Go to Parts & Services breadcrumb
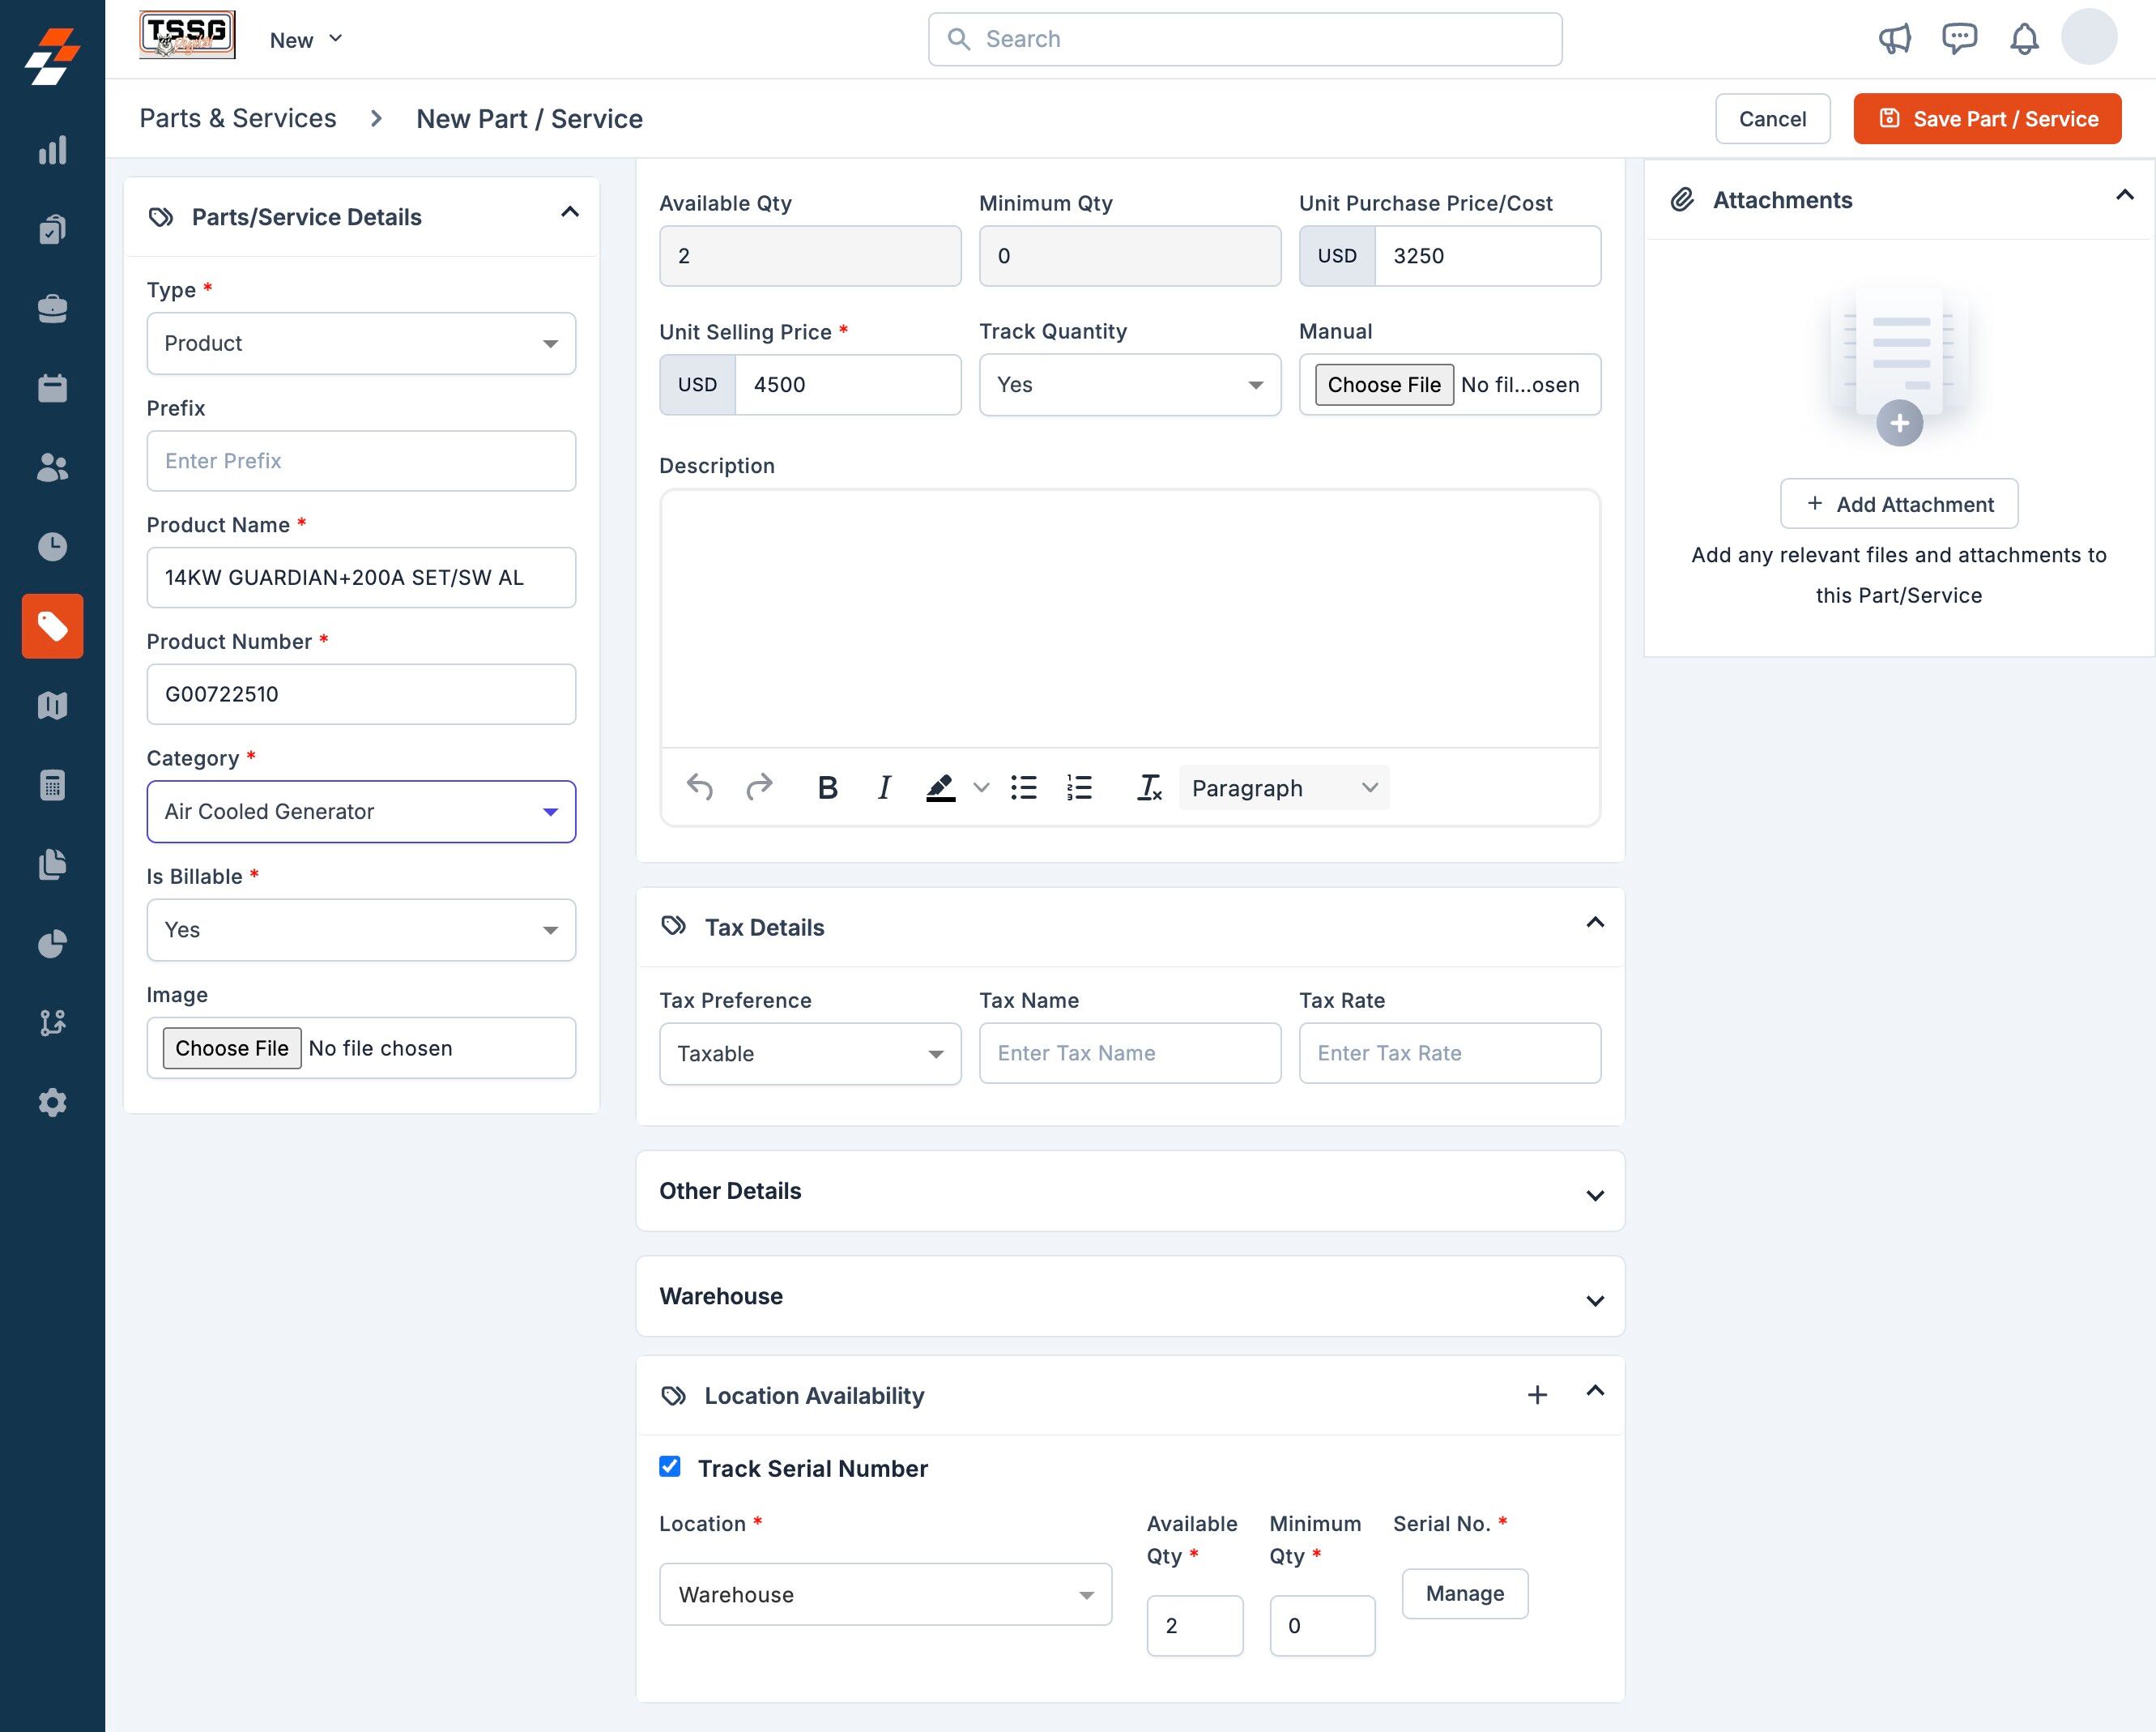 (237, 118)
